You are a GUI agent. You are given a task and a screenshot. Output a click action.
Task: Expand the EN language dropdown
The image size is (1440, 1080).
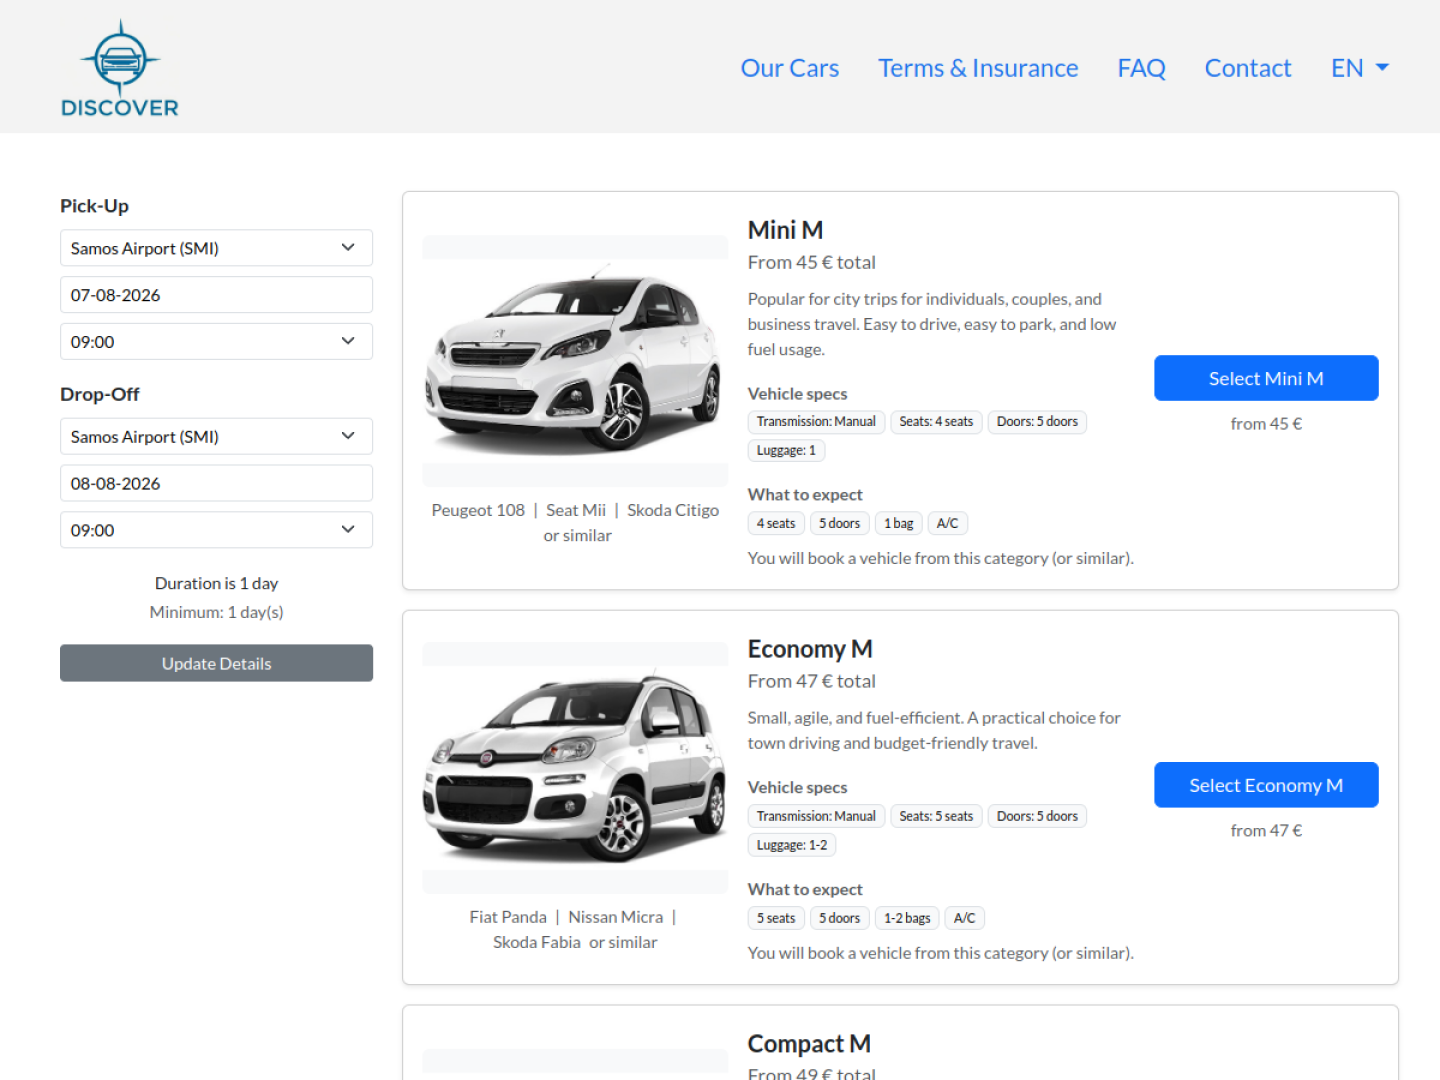click(x=1360, y=68)
